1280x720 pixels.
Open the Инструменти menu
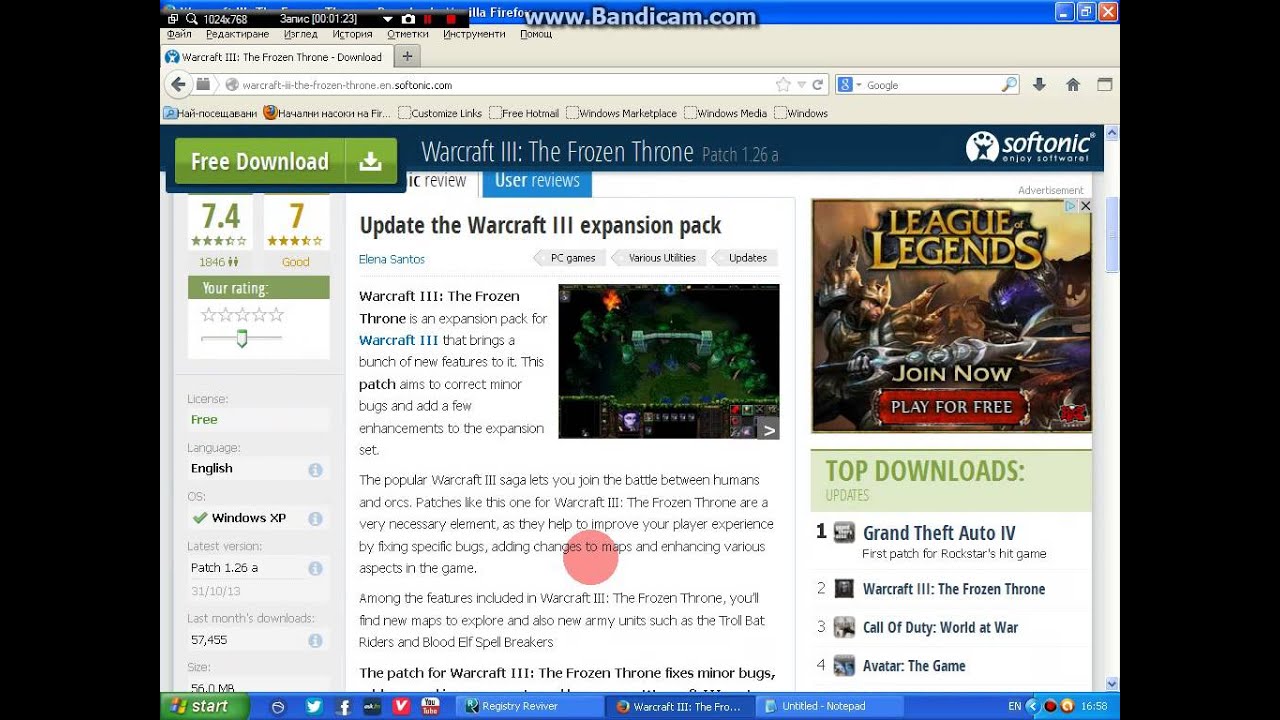coord(474,33)
